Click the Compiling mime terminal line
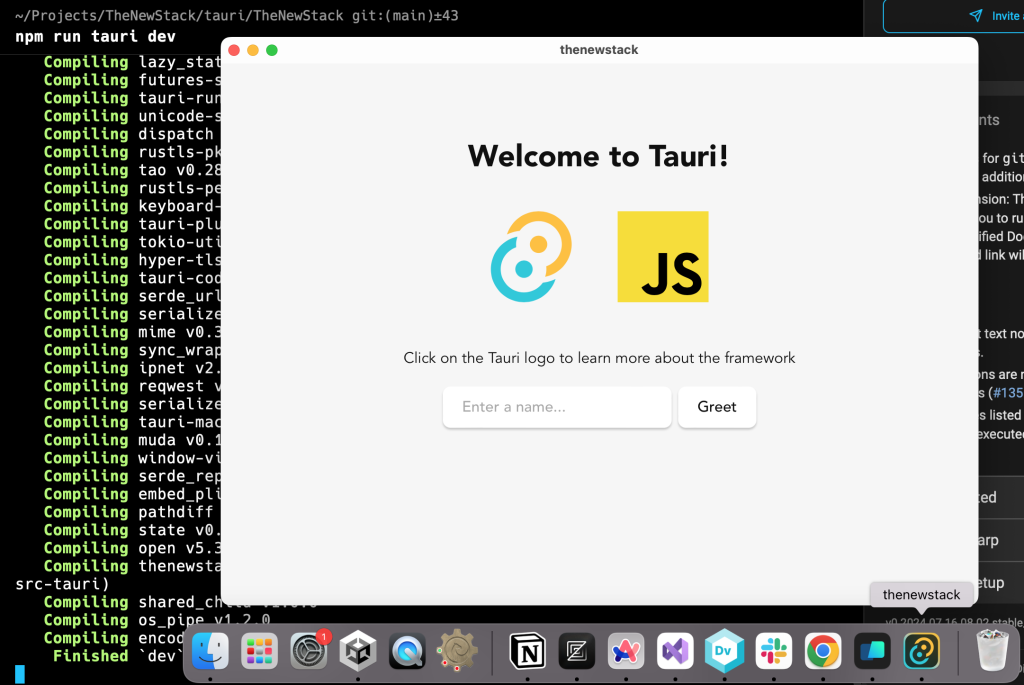The width and height of the screenshot is (1024, 685). tap(132, 332)
